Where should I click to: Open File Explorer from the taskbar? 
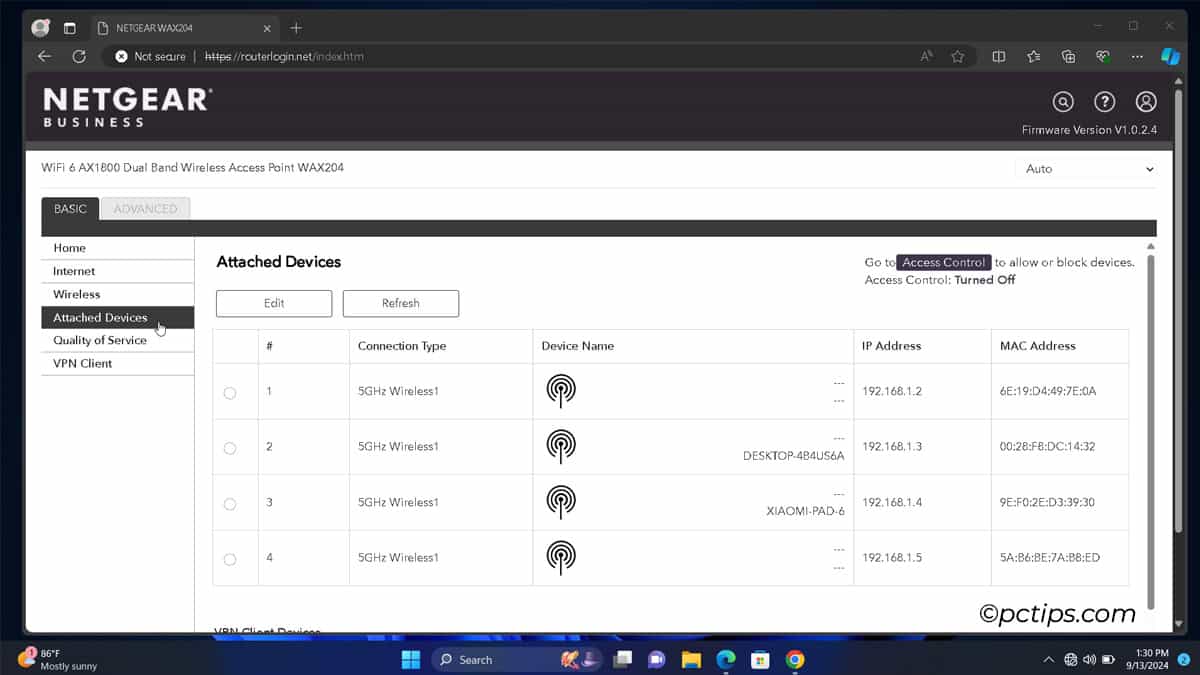pyautogui.click(x=690, y=659)
